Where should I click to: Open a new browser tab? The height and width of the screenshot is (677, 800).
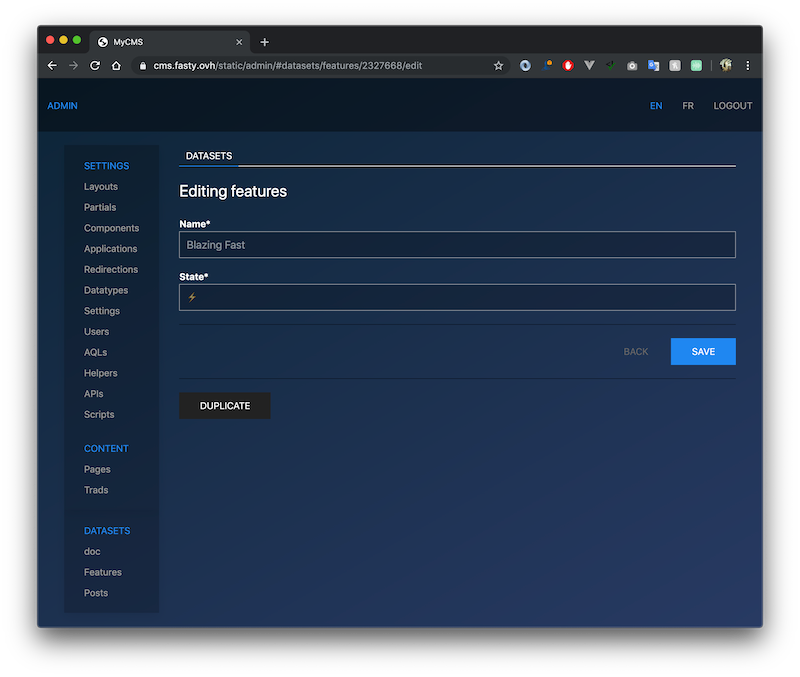[x=264, y=42]
